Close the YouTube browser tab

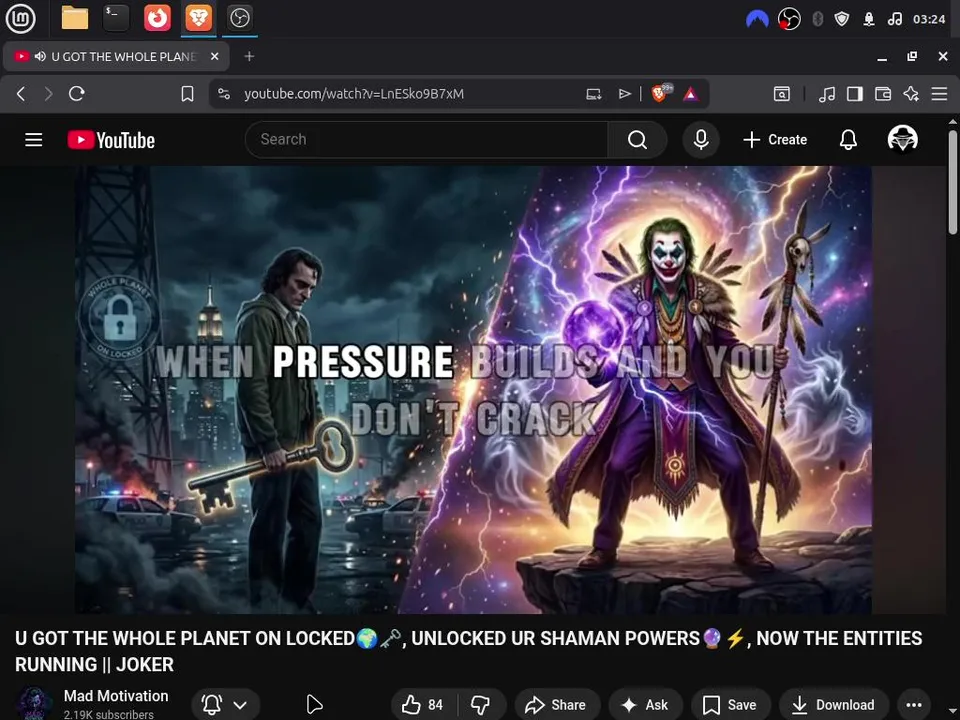pos(214,56)
